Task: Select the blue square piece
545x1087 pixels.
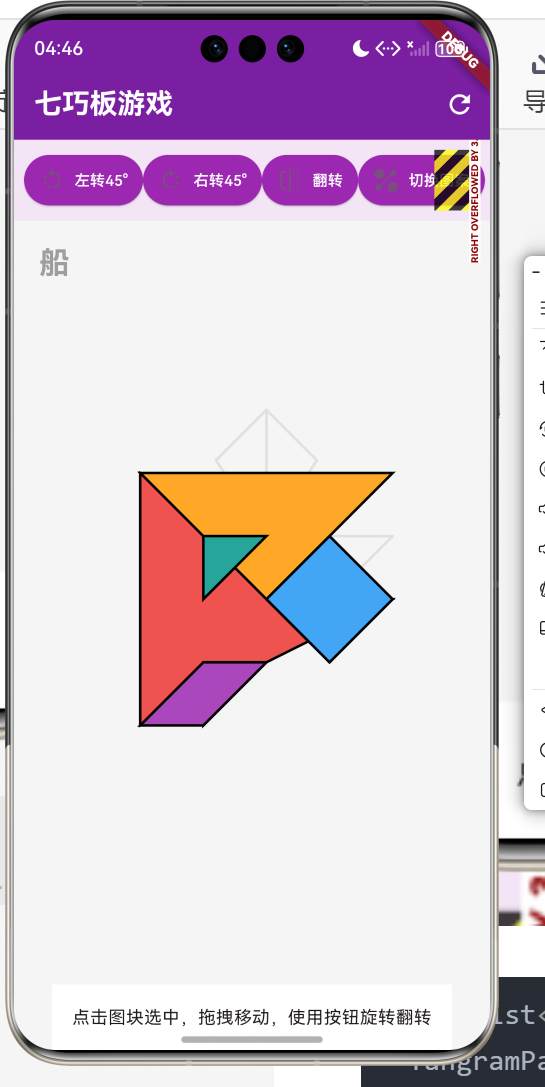Action: point(330,599)
